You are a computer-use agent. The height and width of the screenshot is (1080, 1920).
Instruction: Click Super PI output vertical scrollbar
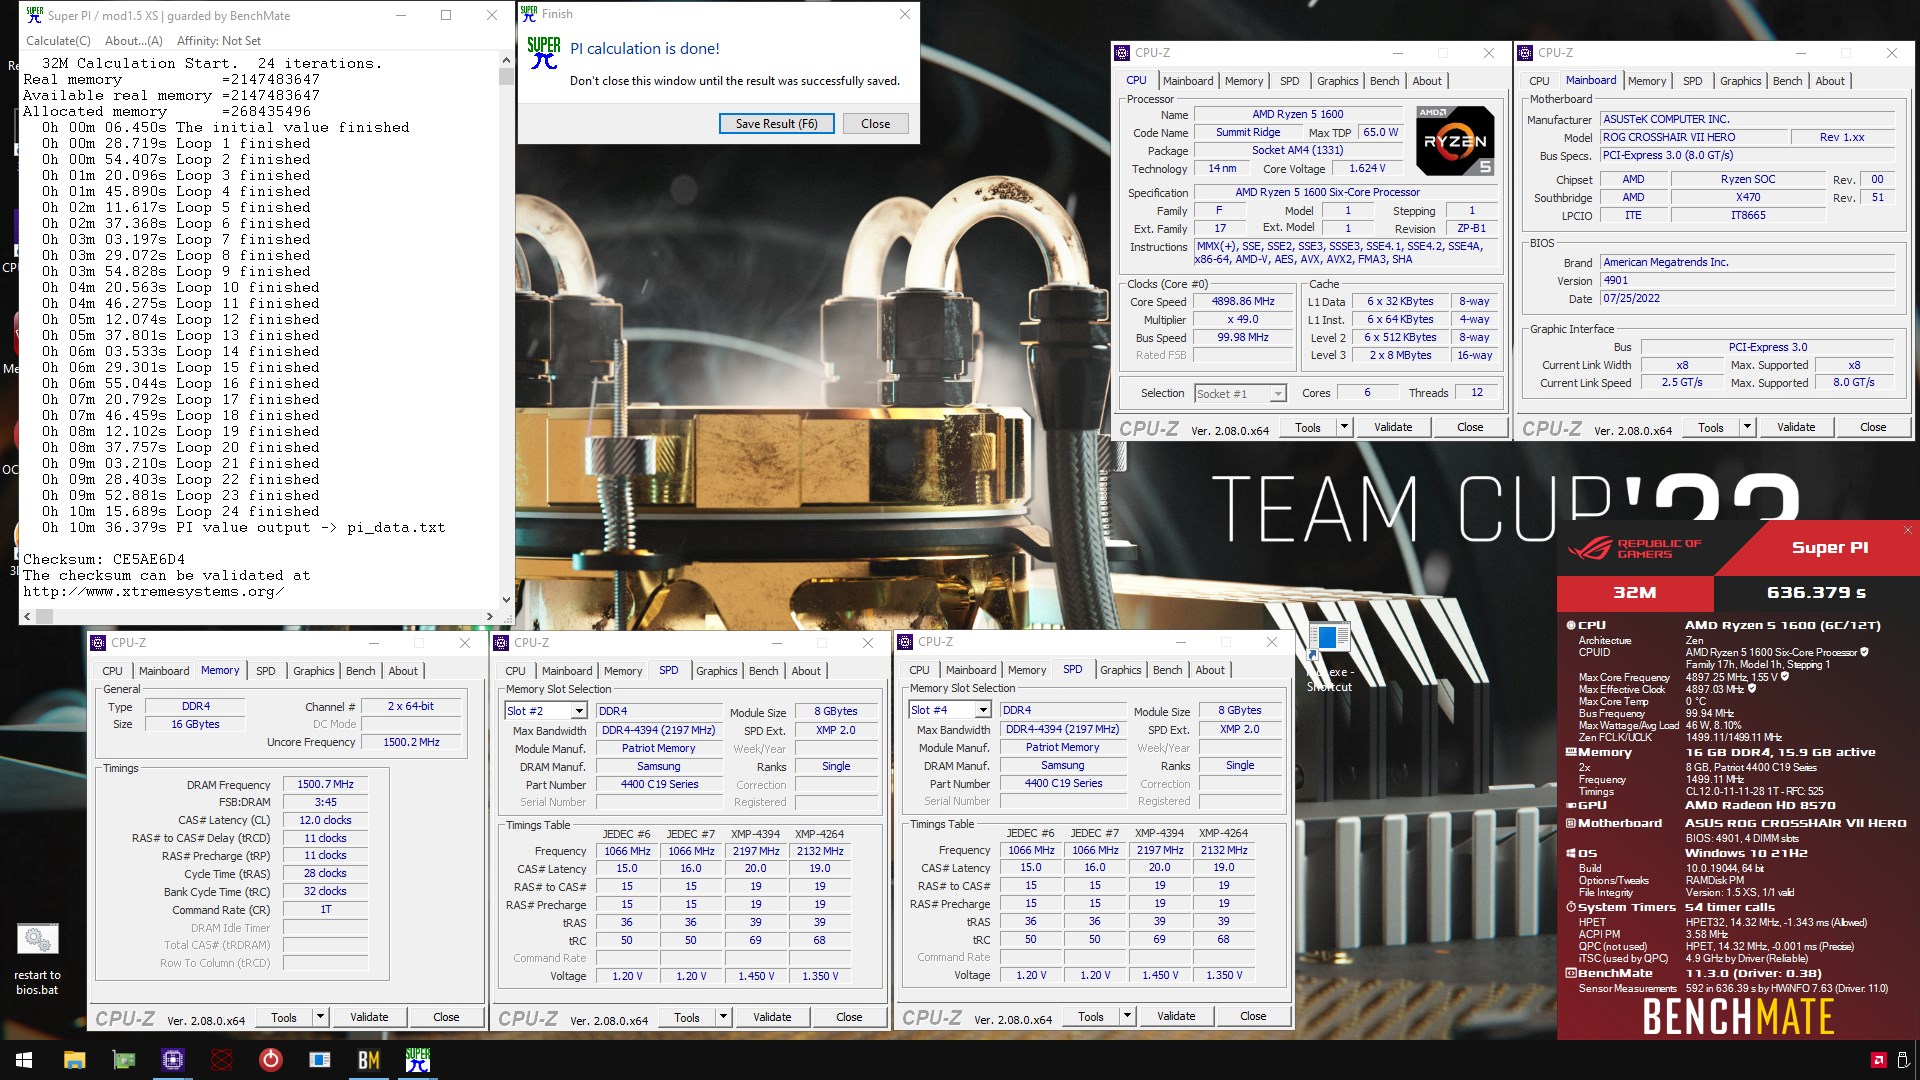click(506, 330)
